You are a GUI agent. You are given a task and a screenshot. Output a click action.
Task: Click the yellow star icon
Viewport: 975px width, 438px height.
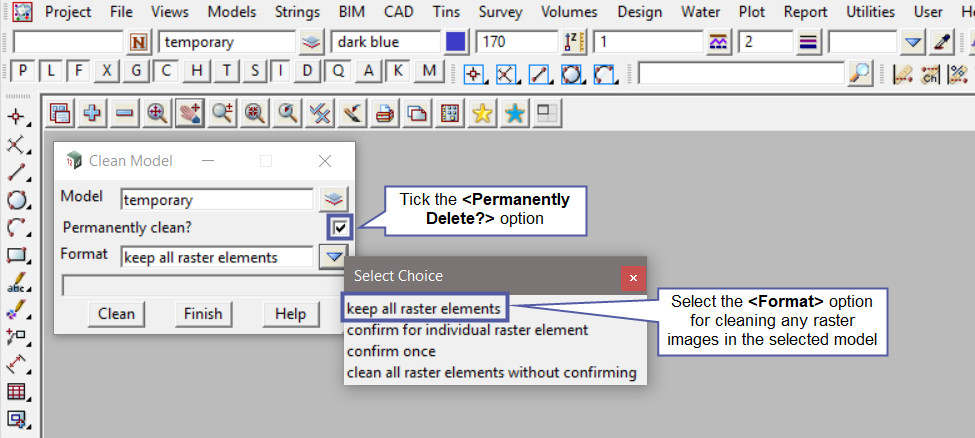pyautogui.click(x=482, y=114)
